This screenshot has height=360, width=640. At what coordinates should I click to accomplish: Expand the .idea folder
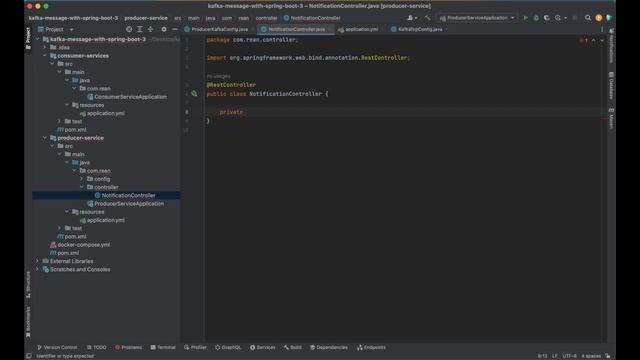coord(45,47)
